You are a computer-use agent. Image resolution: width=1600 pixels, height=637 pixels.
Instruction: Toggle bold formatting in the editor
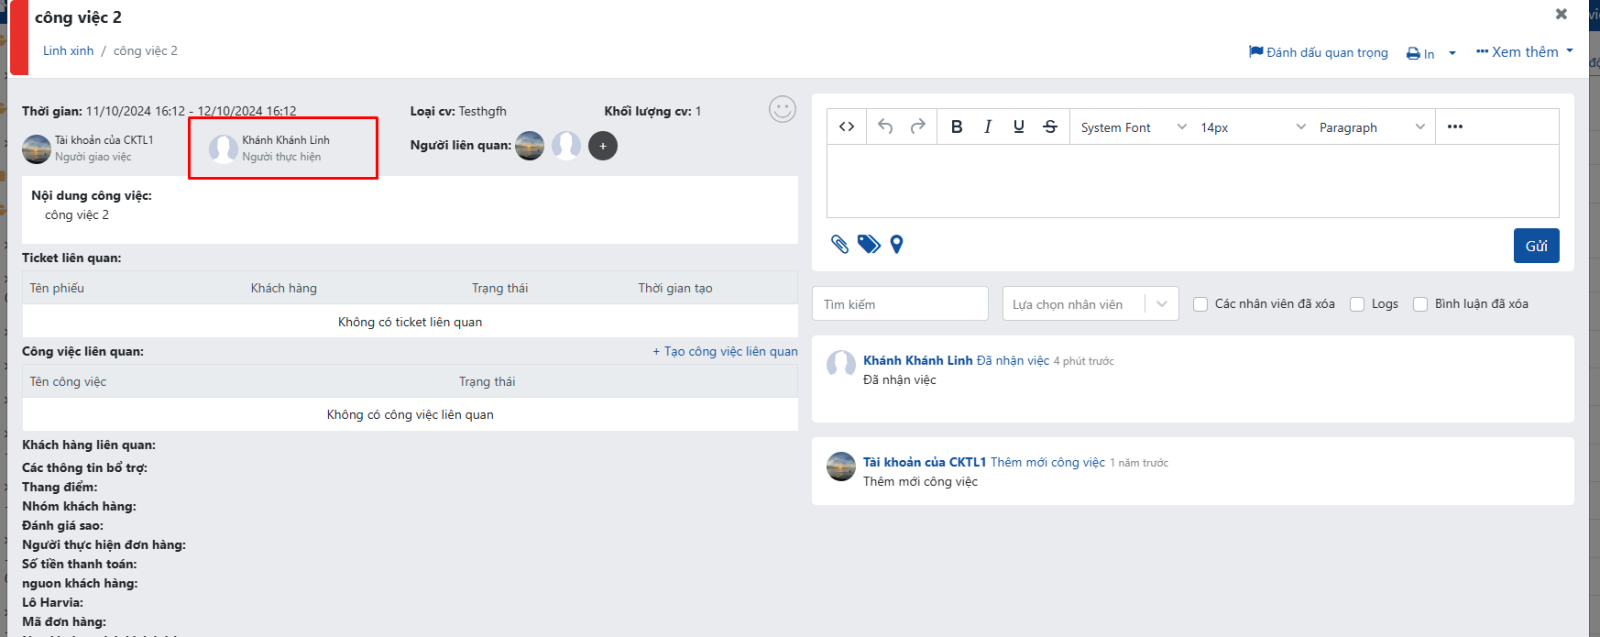(x=956, y=127)
